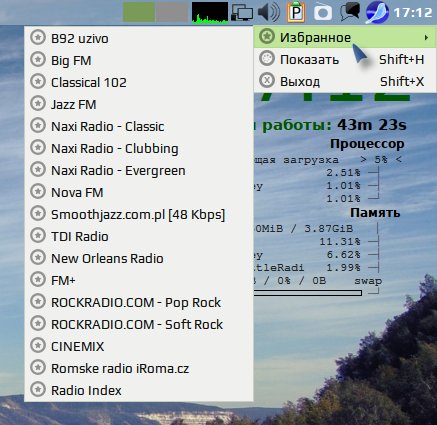The image size is (437, 425).
Task: Play Naxi Radio - Evergreen
Action: click(139, 170)
